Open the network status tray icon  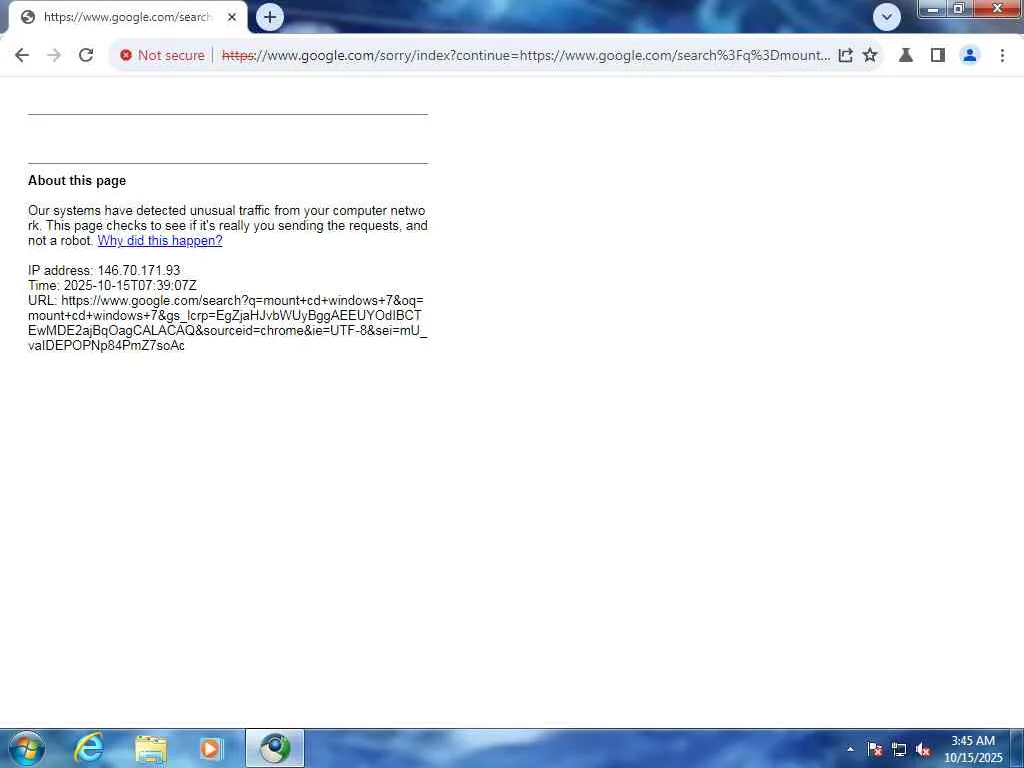899,749
